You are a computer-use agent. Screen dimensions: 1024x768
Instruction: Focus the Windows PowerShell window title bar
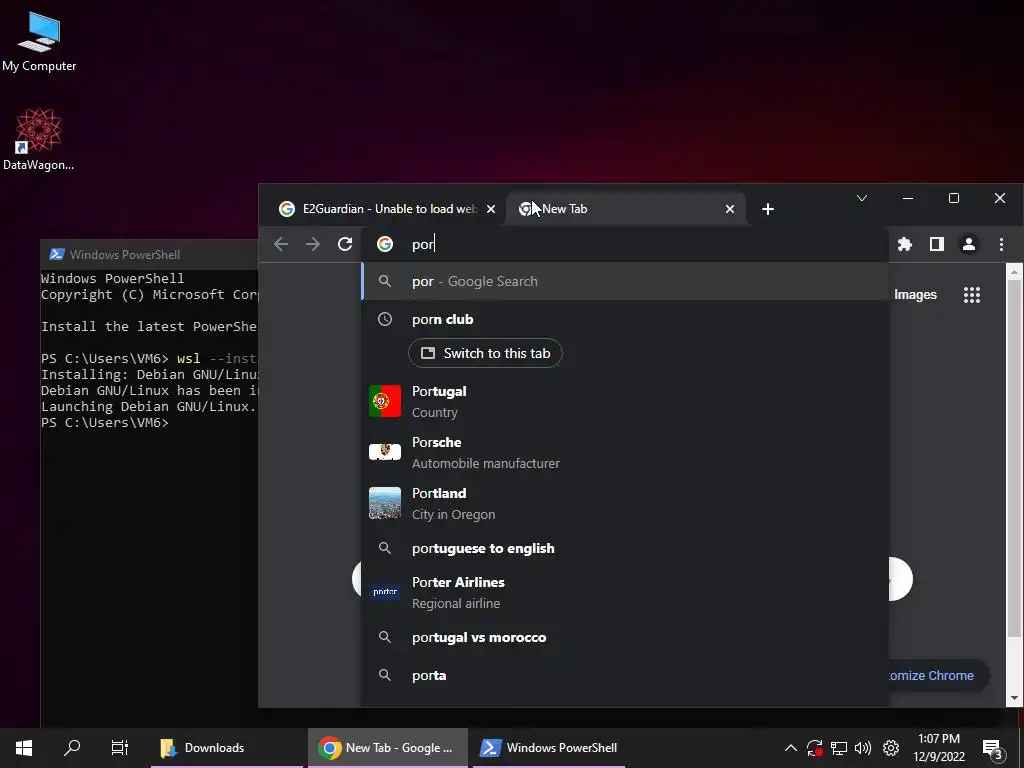[150, 255]
